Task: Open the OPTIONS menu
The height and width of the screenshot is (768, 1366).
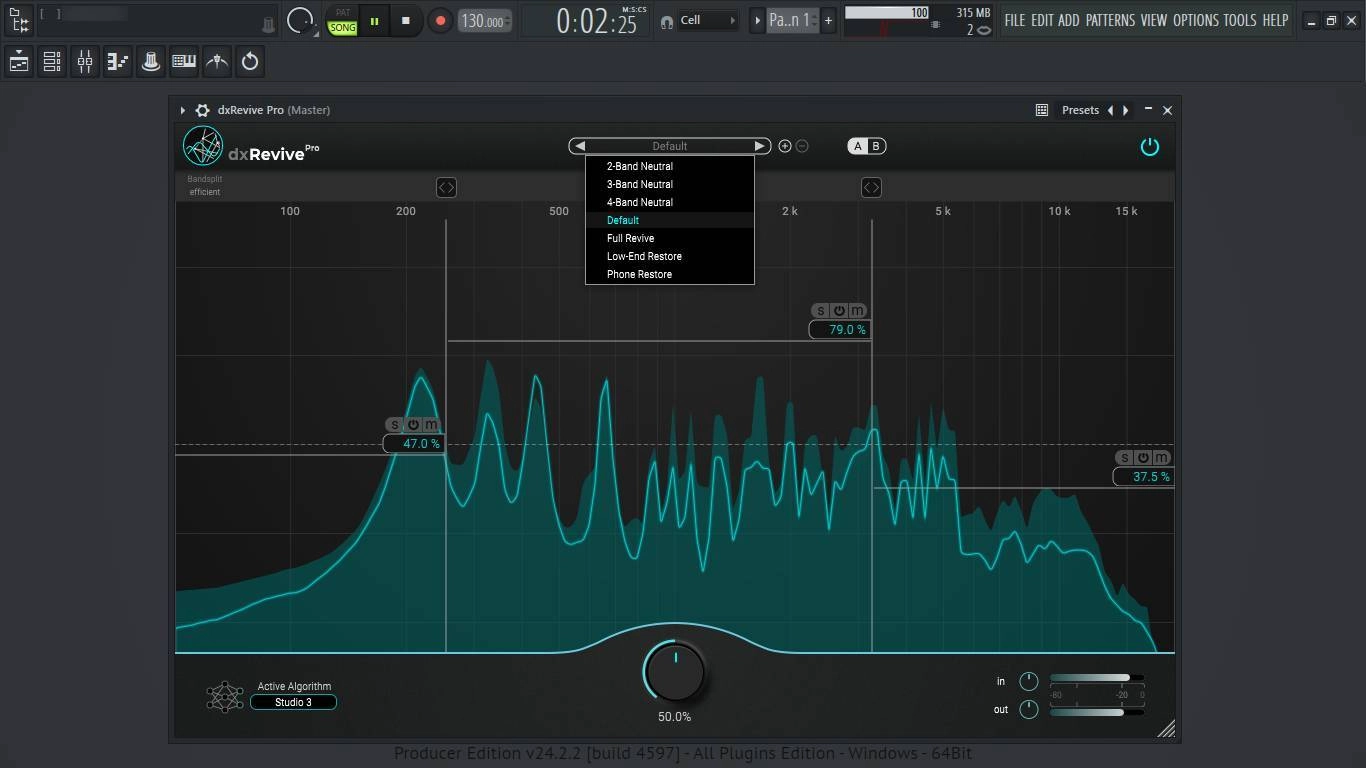Action: click(x=1196, y=20)
